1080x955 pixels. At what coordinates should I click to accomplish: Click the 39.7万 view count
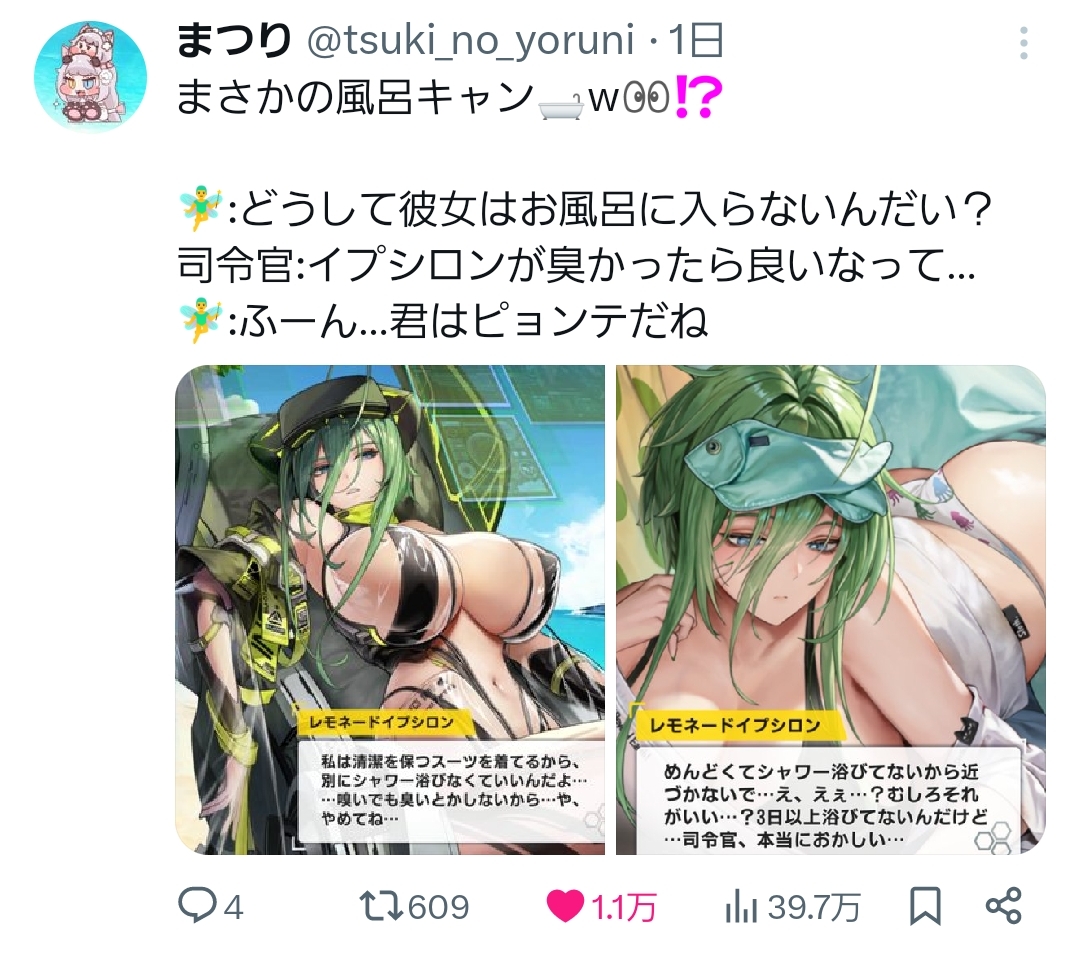click(x=813, y=907)
